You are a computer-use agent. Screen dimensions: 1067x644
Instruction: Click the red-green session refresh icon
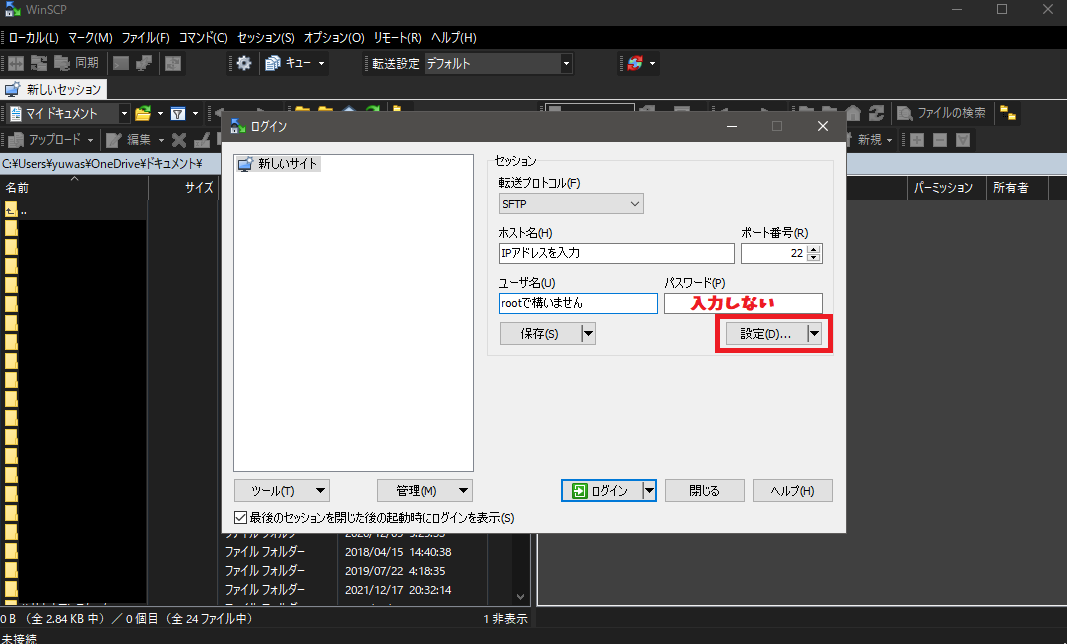[x=635, y=63]
